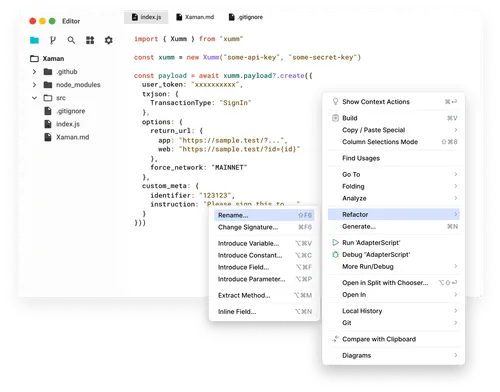Click "some-api-key" string in code
The height and width of the screenshot is (392, 500).
pyautogui.click(x=252, y=57)
